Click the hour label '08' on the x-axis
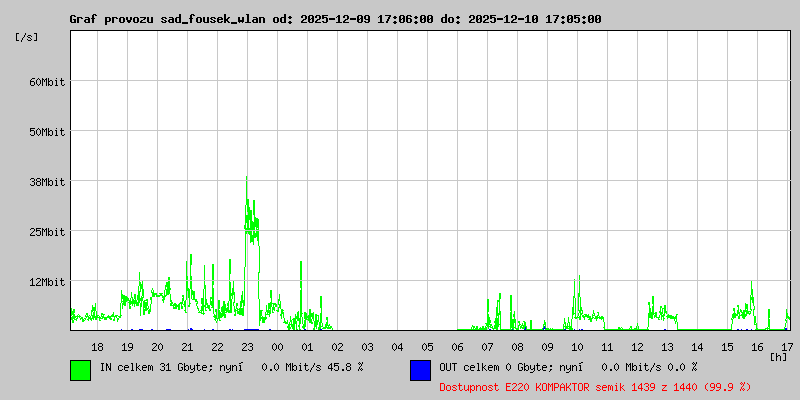Screen dimensions: 800x400 517,347
